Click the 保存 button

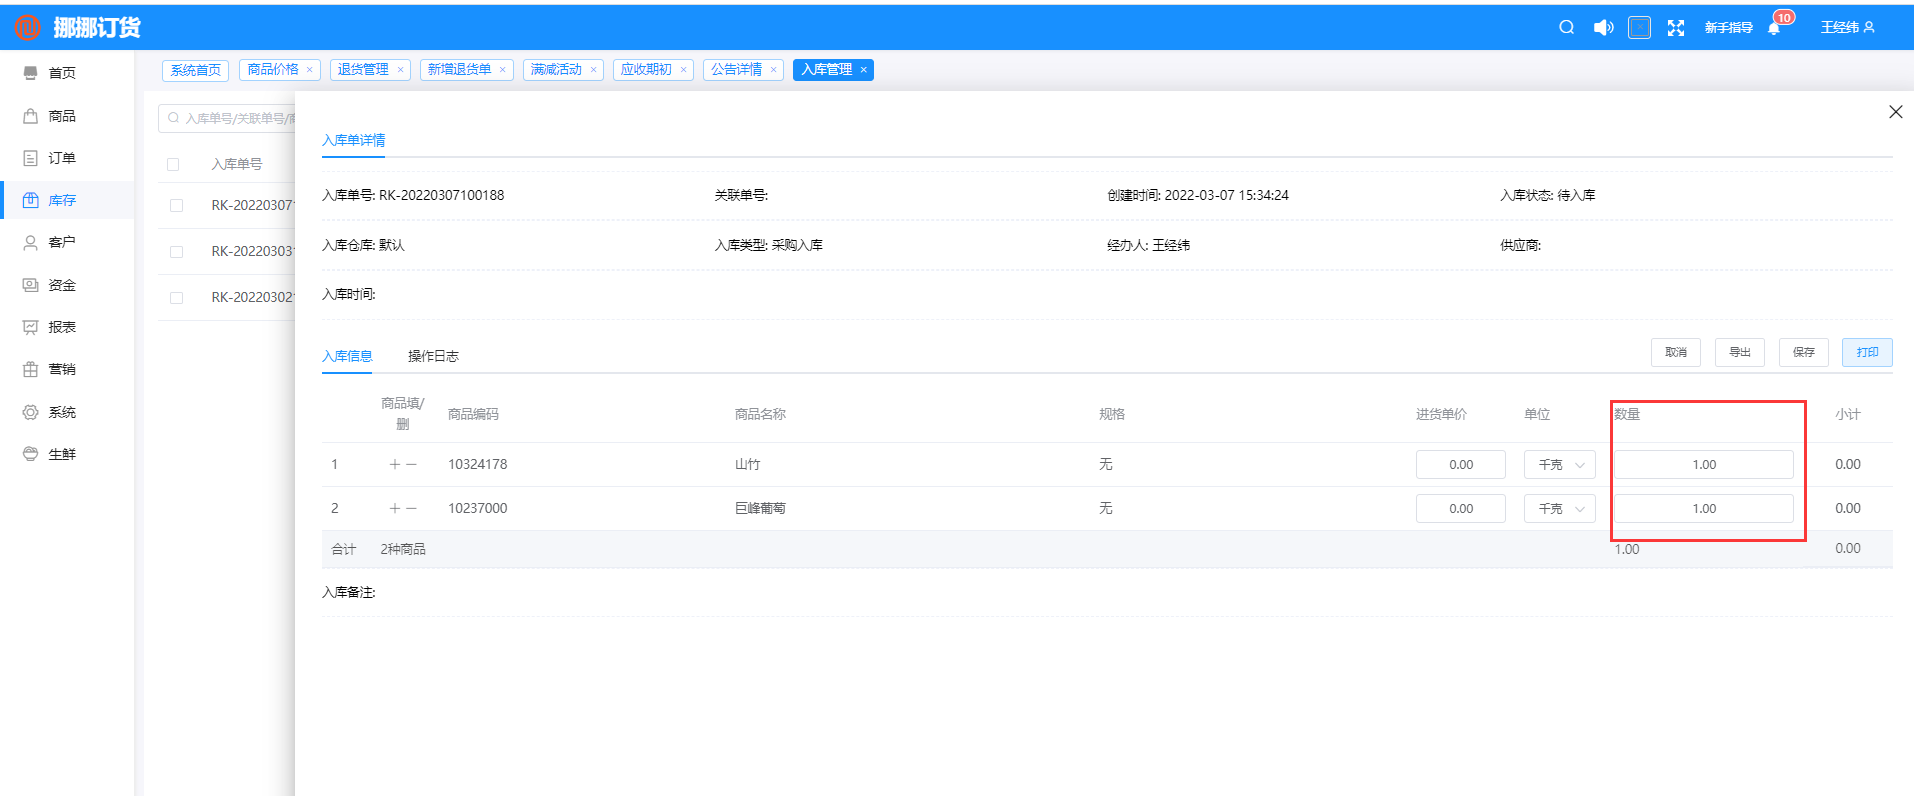1803,352
